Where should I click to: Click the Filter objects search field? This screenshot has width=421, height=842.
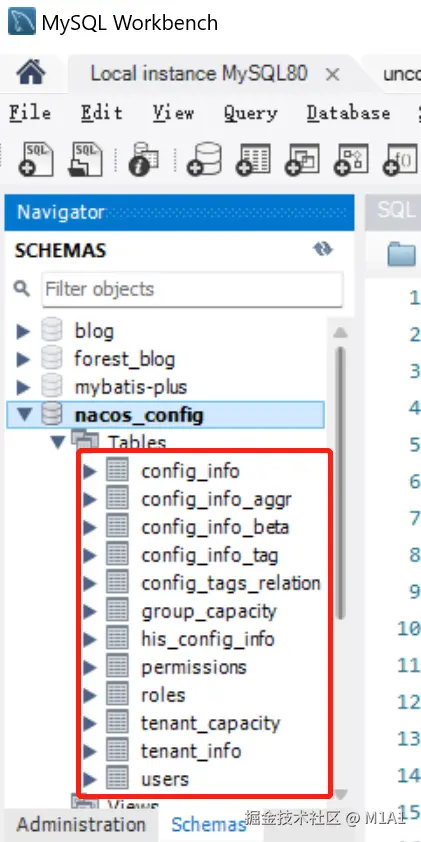pos(192,289)
